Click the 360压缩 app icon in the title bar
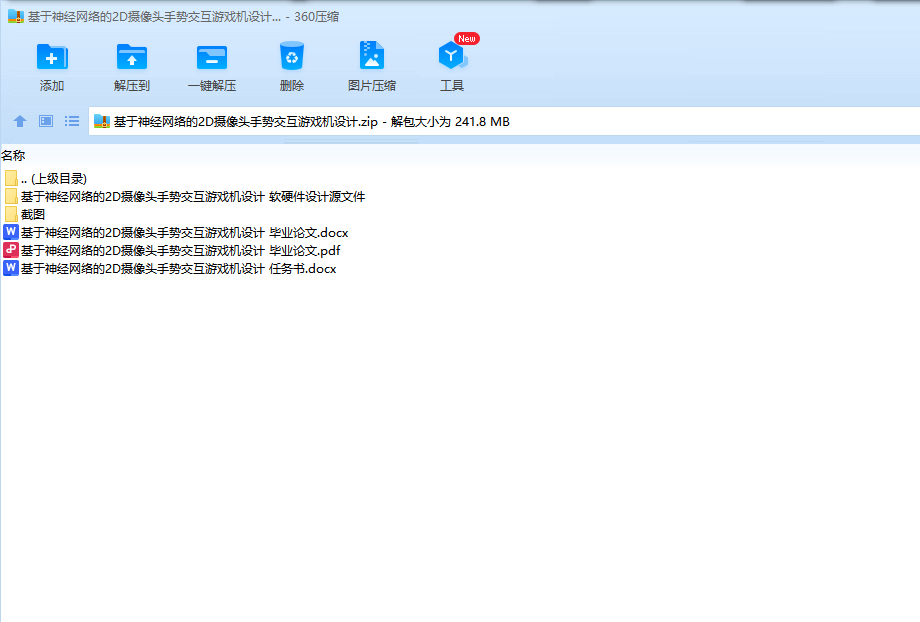This screenshot has width=920, height=622. (x=15, y=16)
